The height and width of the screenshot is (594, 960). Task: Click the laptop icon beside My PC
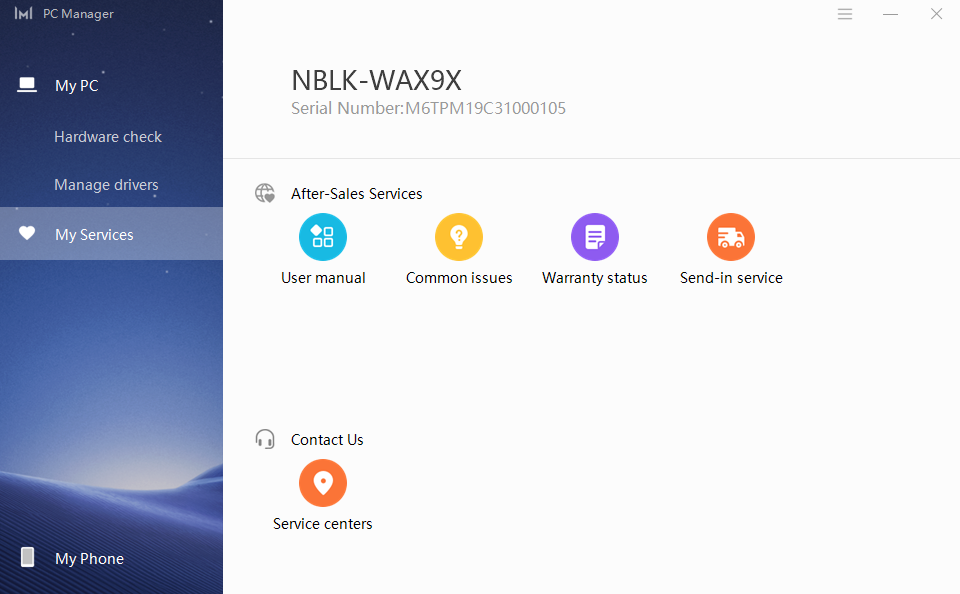click(26, 85)
